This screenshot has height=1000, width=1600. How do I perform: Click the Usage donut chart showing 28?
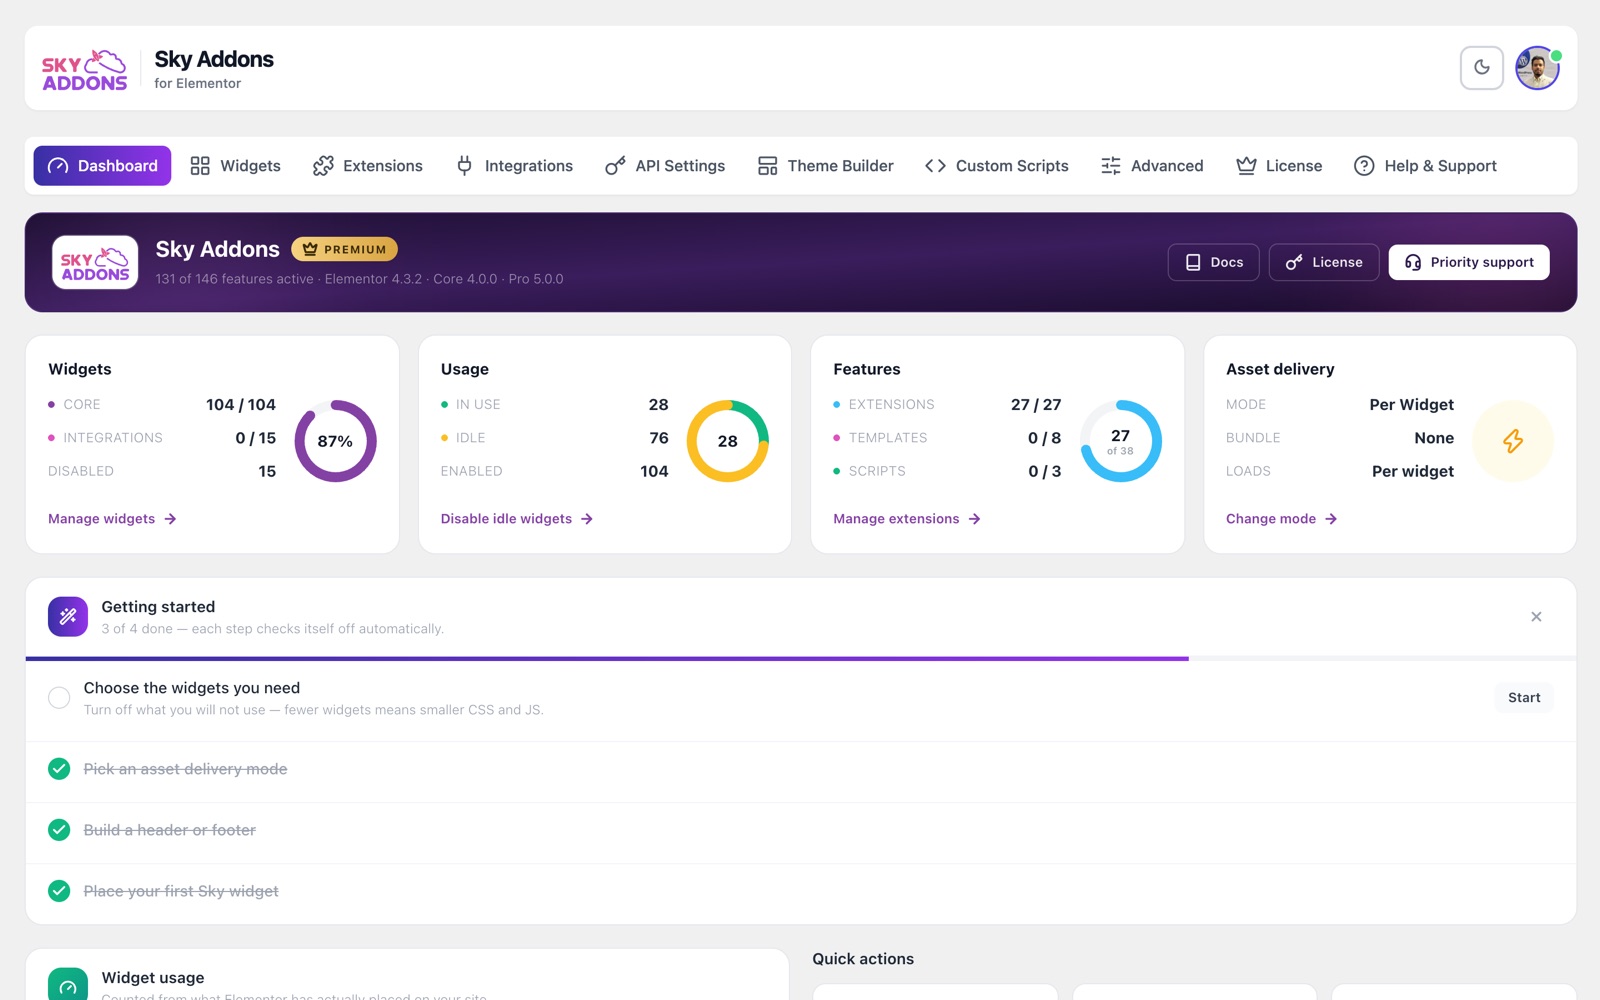tap(728, 441)
